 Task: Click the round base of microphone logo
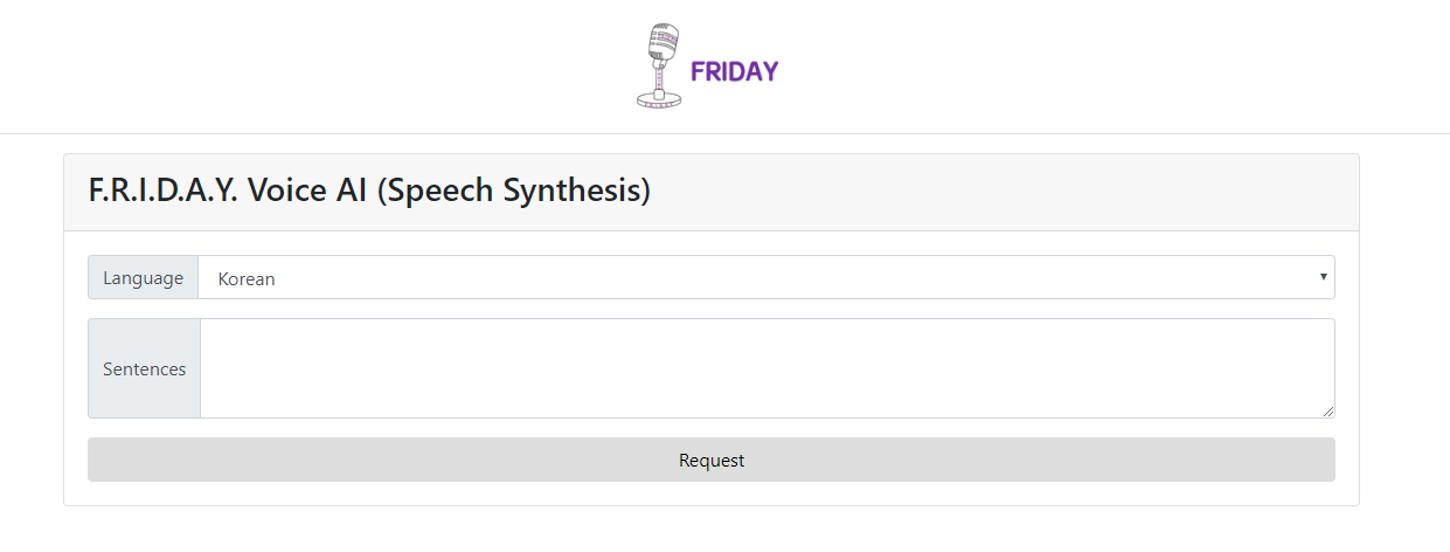click(x=659, y=99)
